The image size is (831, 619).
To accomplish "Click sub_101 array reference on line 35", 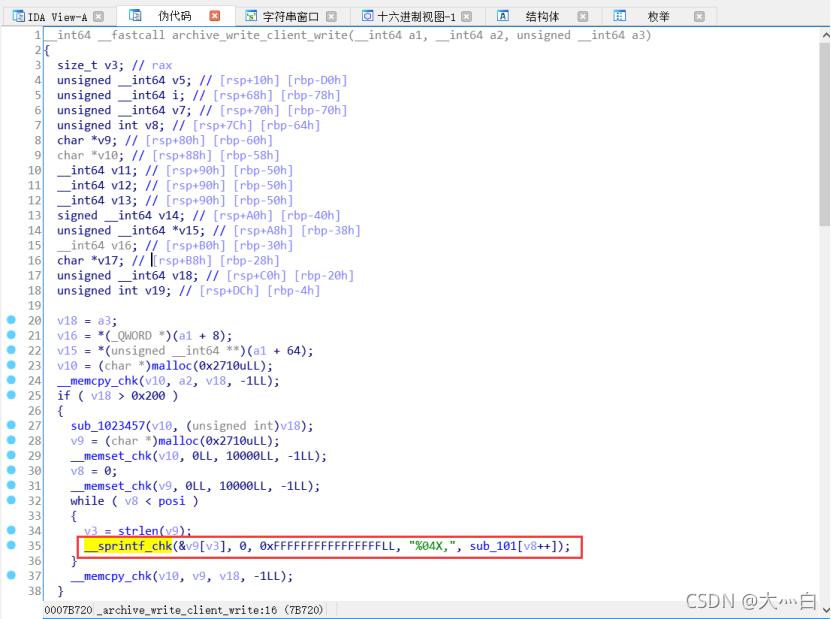I will pyautogui.click(x=493, y=546).
